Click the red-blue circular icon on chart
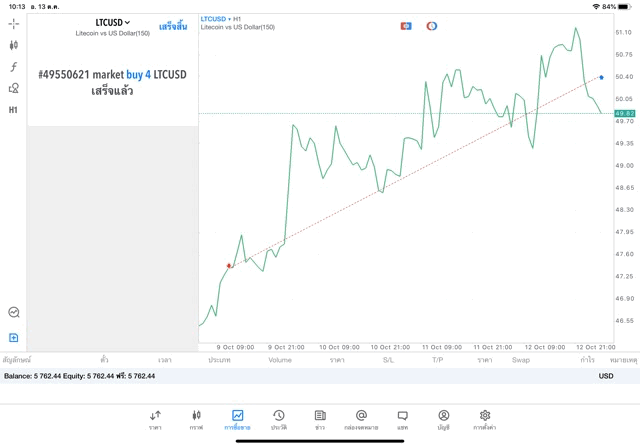The width and height of the screenshot is (640, 447). [x=432, y=26]
